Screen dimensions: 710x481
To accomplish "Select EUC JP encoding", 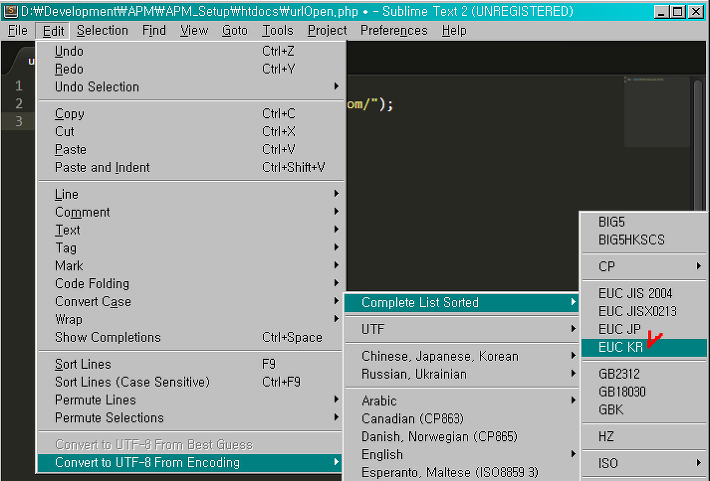I will (644, 329).
